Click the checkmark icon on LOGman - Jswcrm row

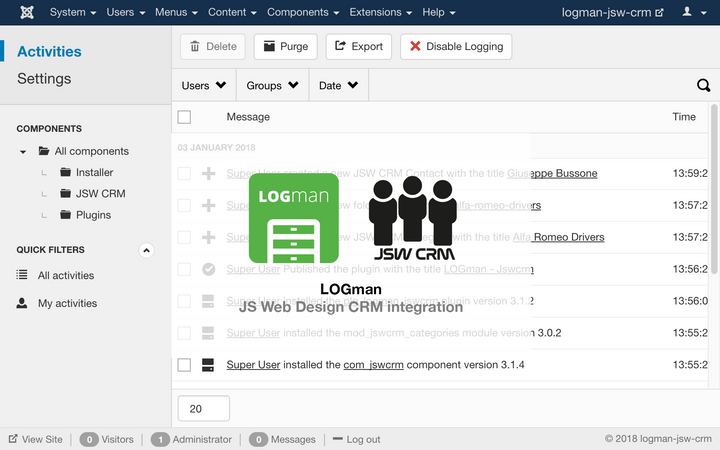tap(208, 269)
